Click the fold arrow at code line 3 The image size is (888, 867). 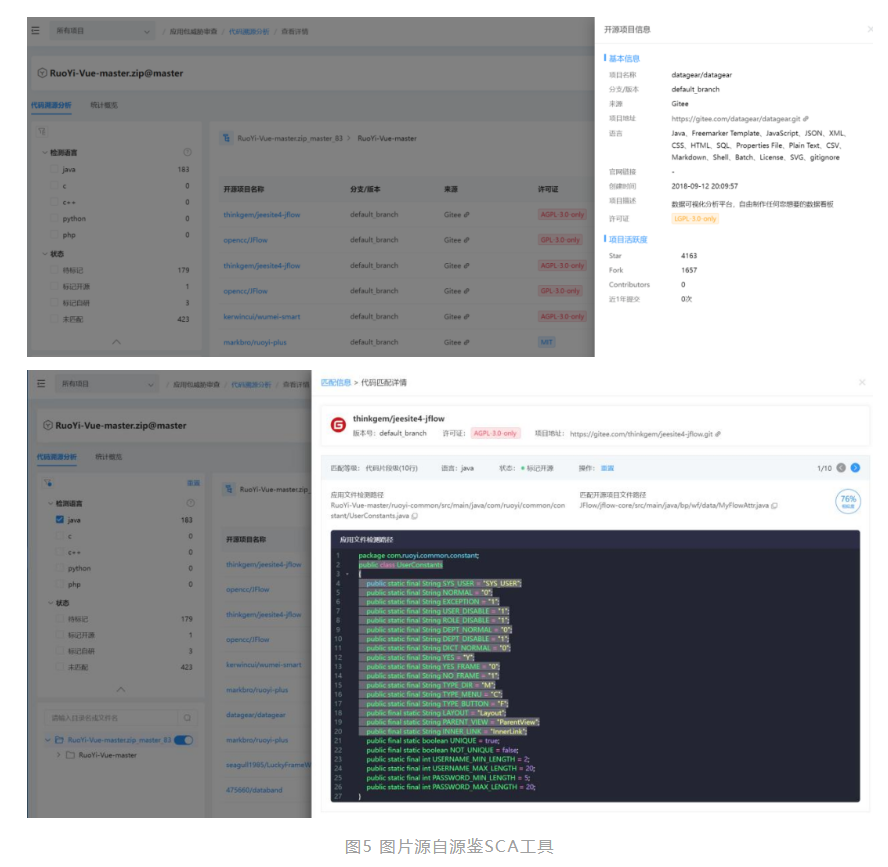[x=347, y=574]
